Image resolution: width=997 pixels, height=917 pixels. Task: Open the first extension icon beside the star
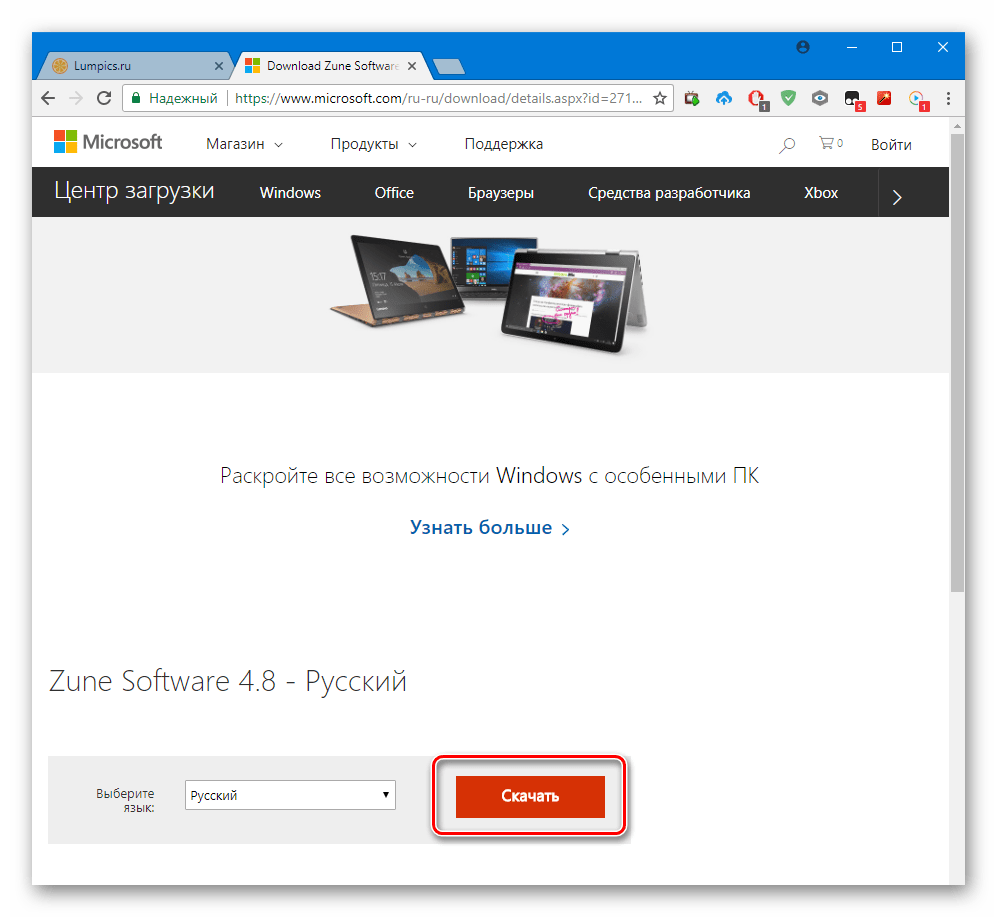click(x=692, y=99)
